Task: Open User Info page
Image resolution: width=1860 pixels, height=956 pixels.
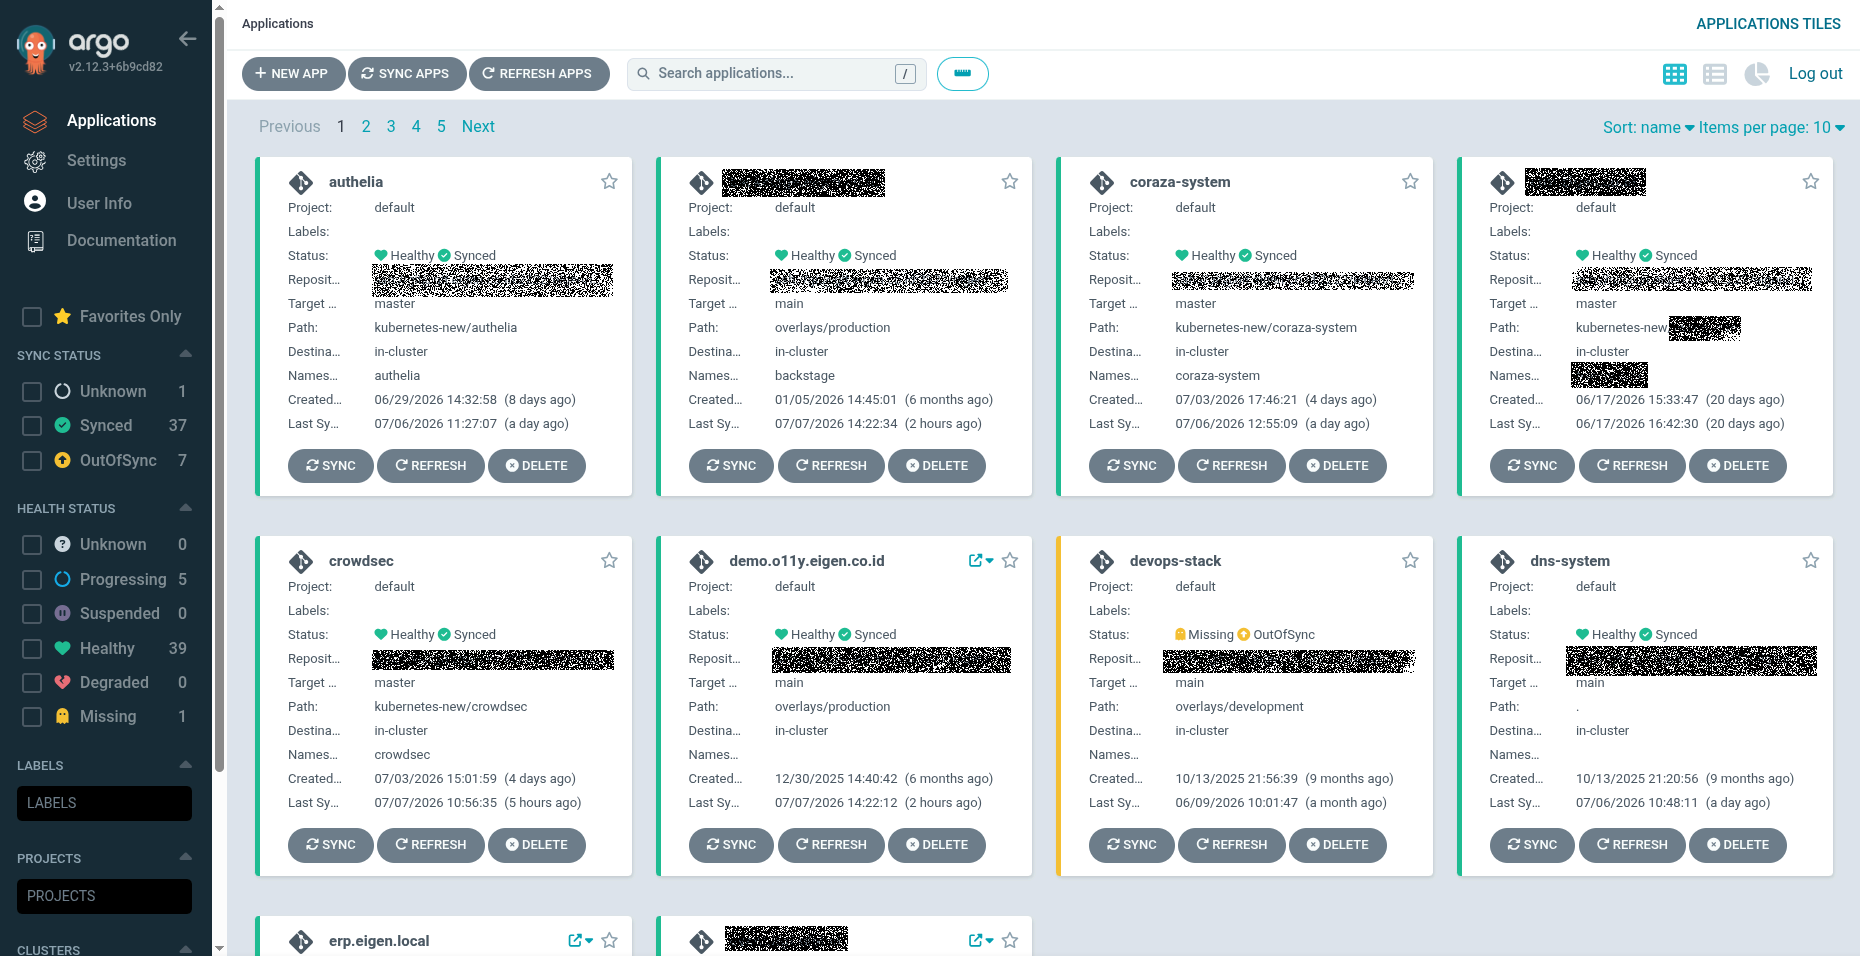Action: 99,203
